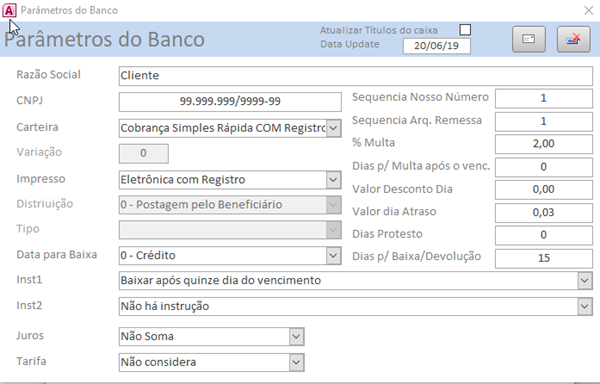Expand the Carteira dropdown arrow
The height and width of the screenshot is (384, 600).
pyautogui.click(x=333, y=128)
